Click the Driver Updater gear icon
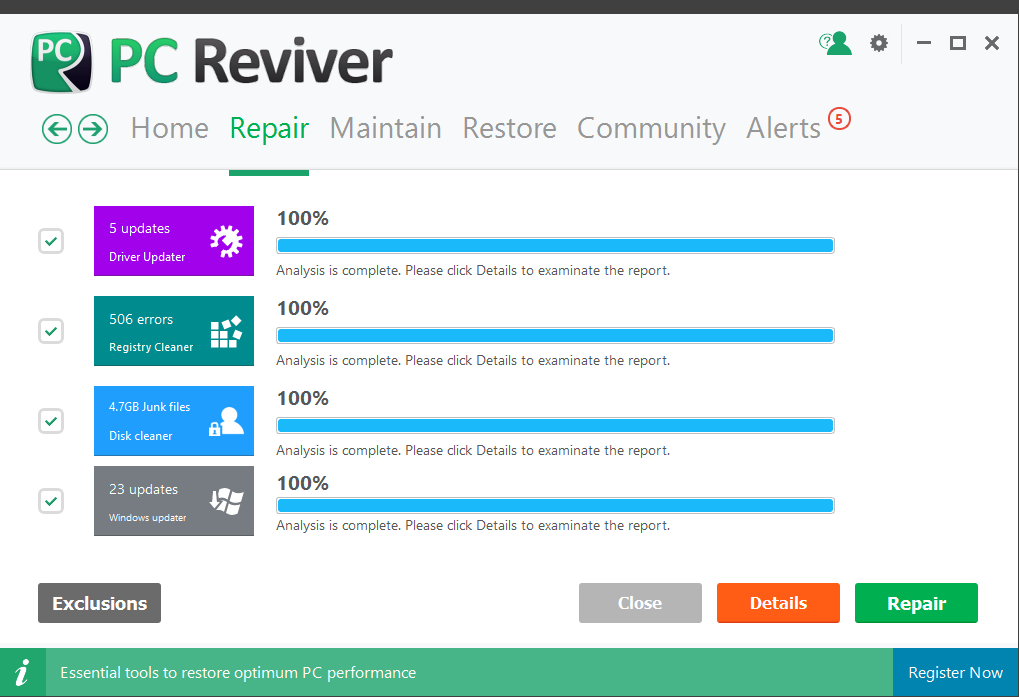The image size is (1019, 697). 226,241
